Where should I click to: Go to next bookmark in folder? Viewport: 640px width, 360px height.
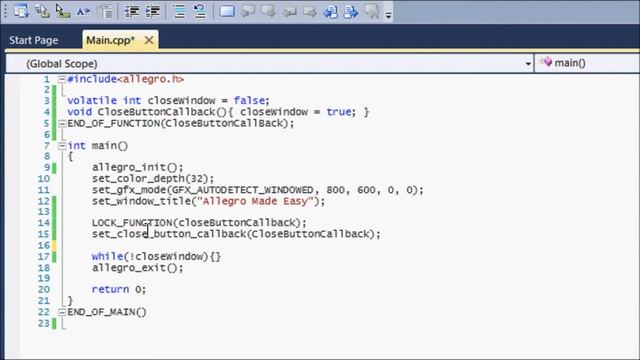(310, 11)
